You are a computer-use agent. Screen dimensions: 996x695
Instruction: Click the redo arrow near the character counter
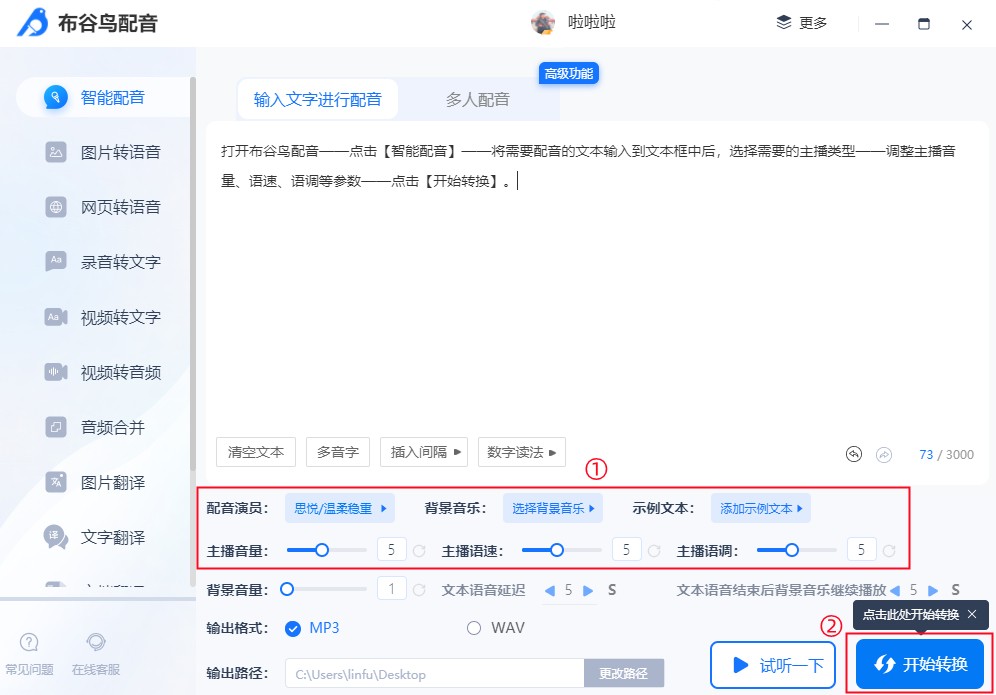tap(884, 455)
